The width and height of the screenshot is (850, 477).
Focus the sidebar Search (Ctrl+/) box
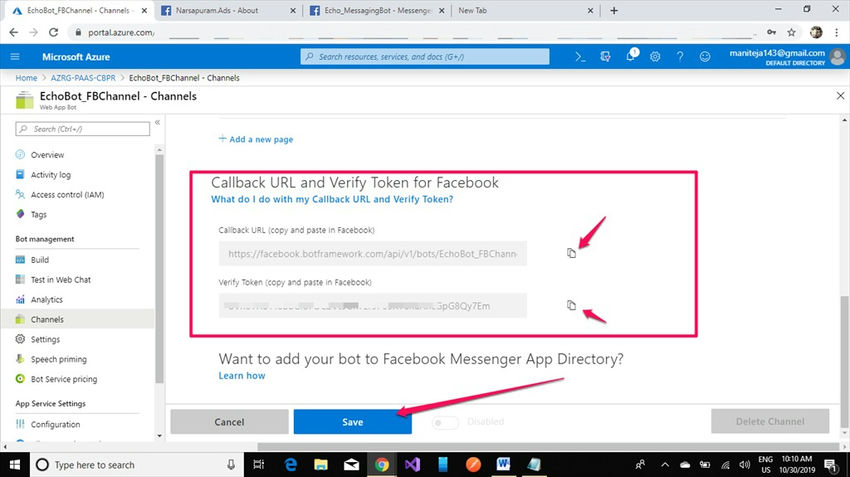click(82, 129)
